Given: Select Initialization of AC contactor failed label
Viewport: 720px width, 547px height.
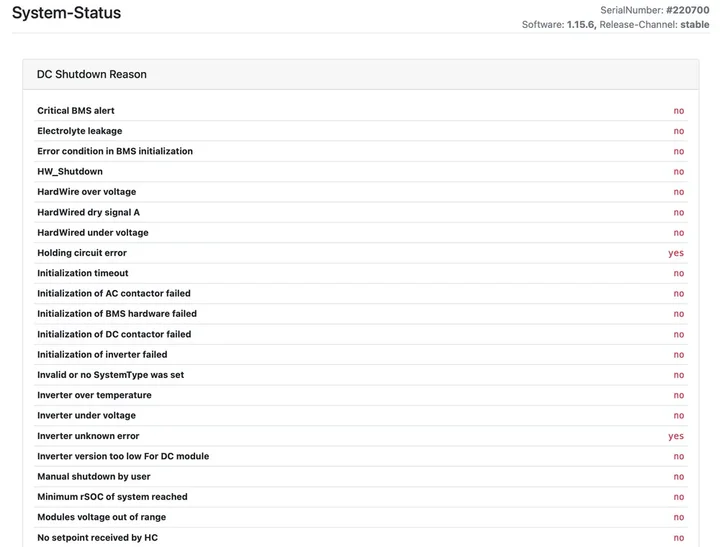Looking at the screenshot, I should coord(114,294).
